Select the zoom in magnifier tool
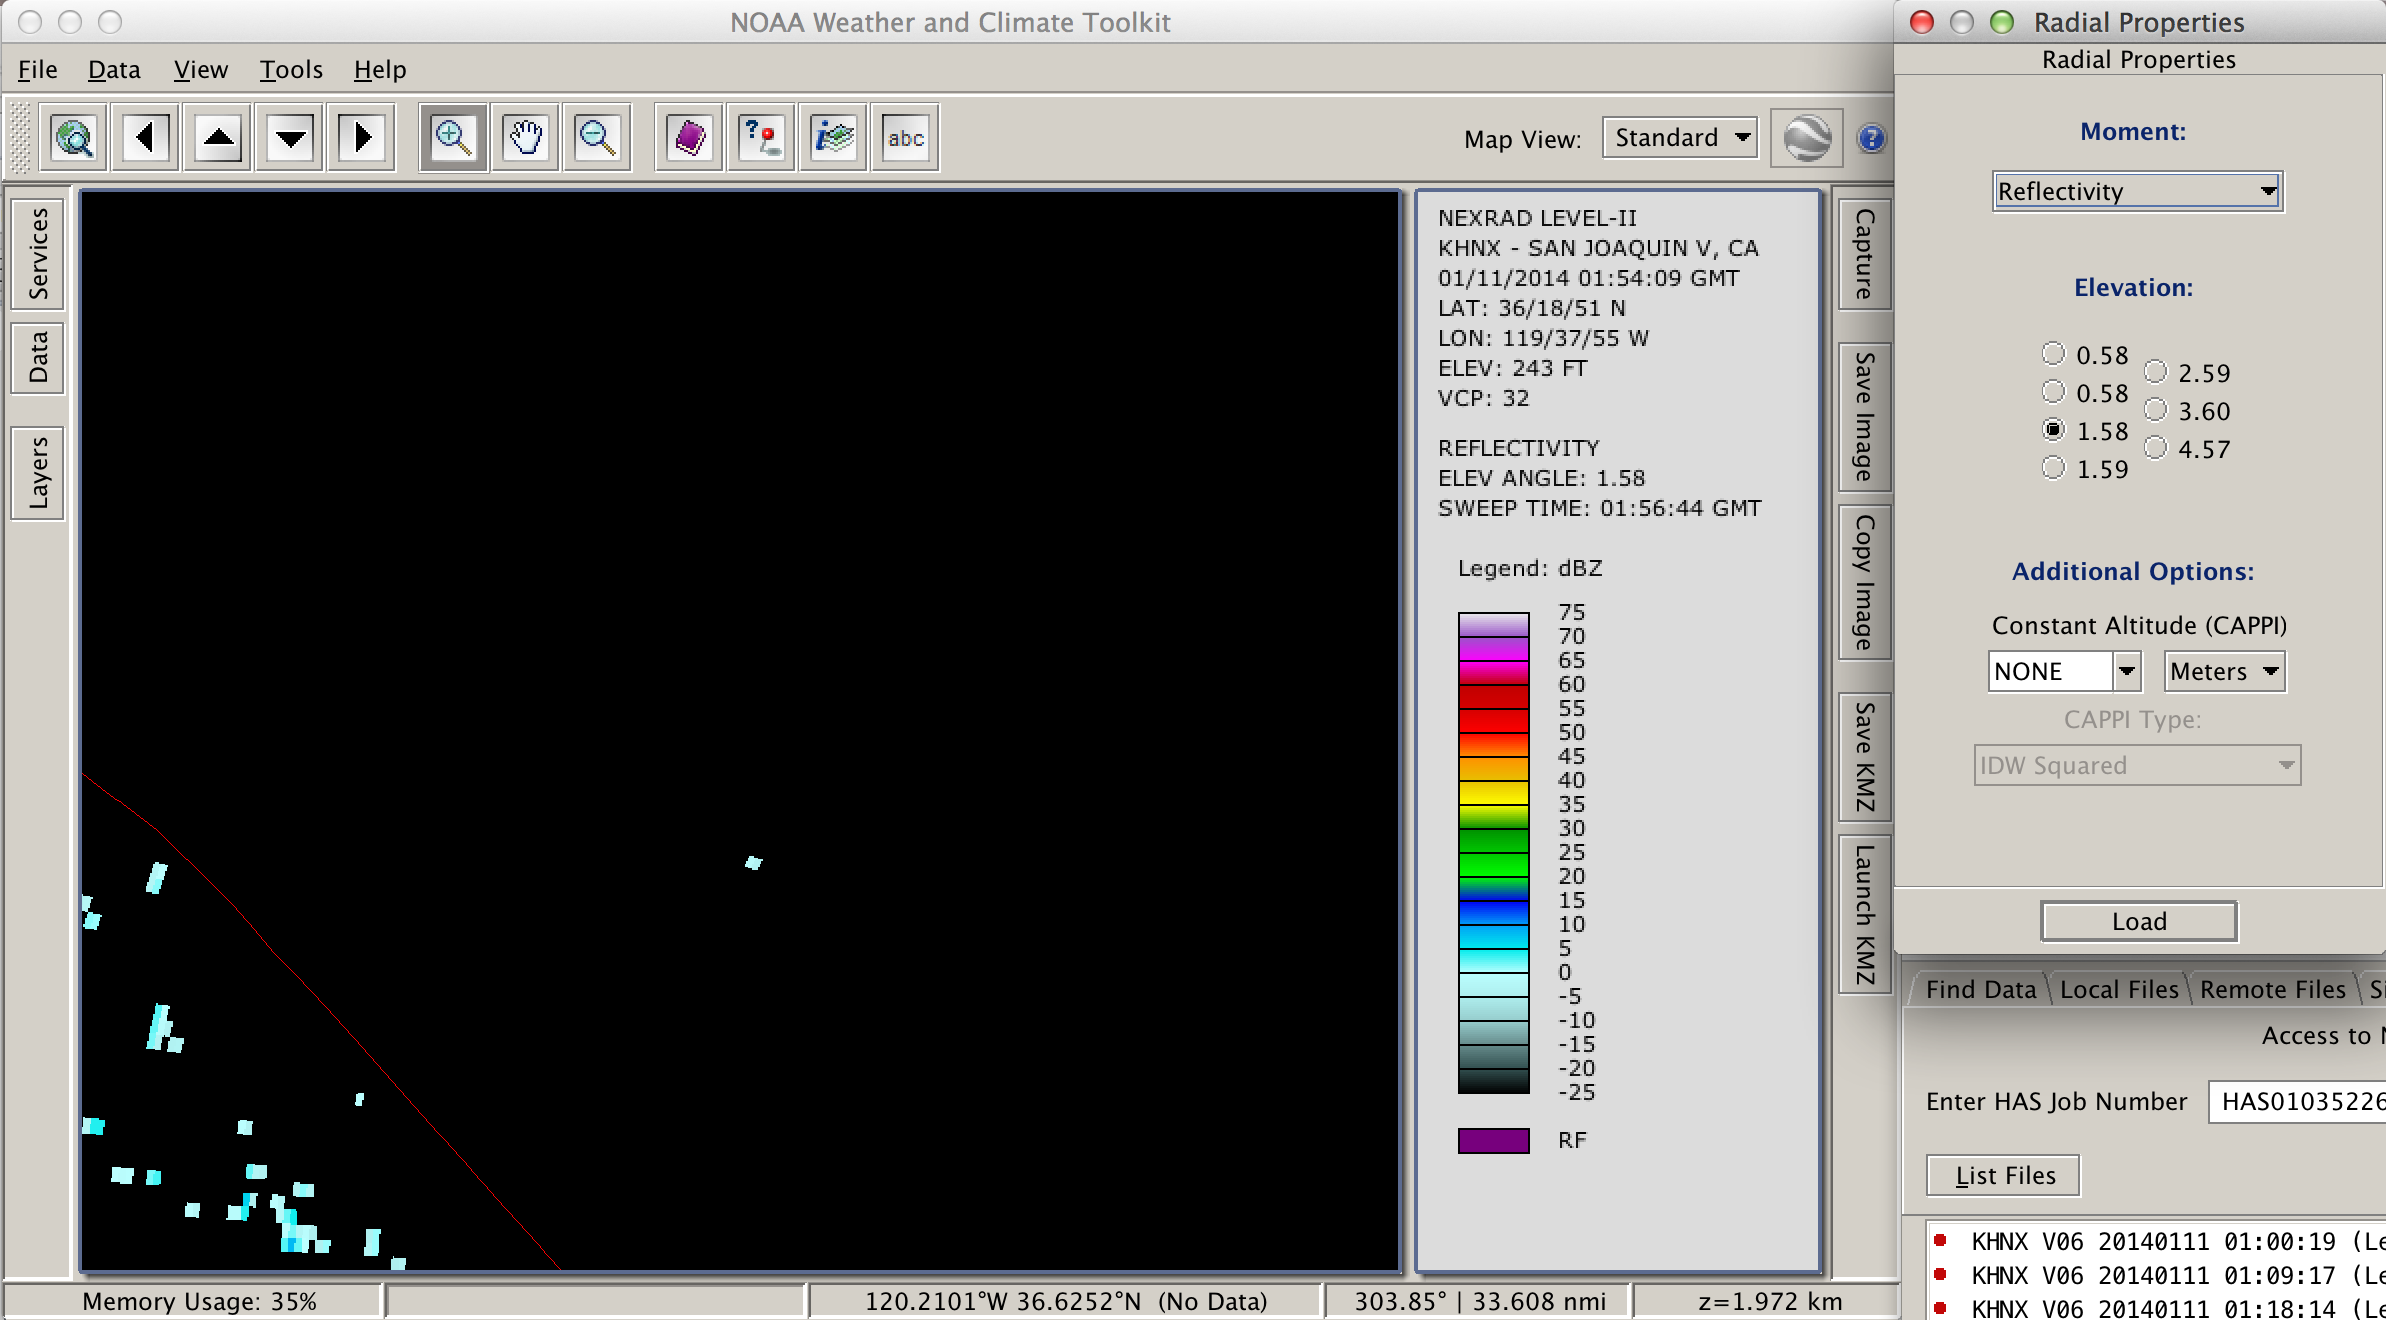The width and height of the screenshot is (2386, 1320). coord(453,137)
